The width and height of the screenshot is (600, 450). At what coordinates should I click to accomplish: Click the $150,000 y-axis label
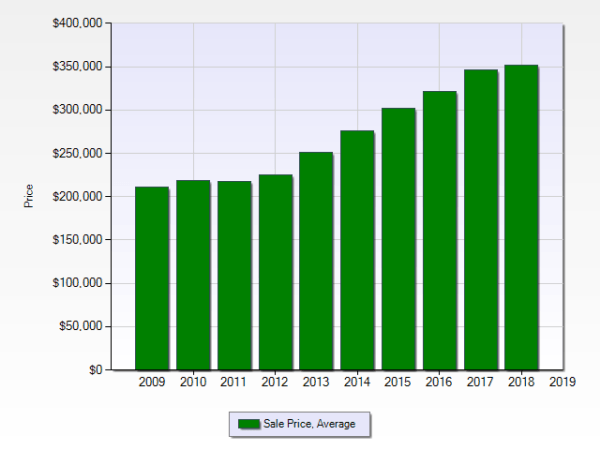coord(78,240)
